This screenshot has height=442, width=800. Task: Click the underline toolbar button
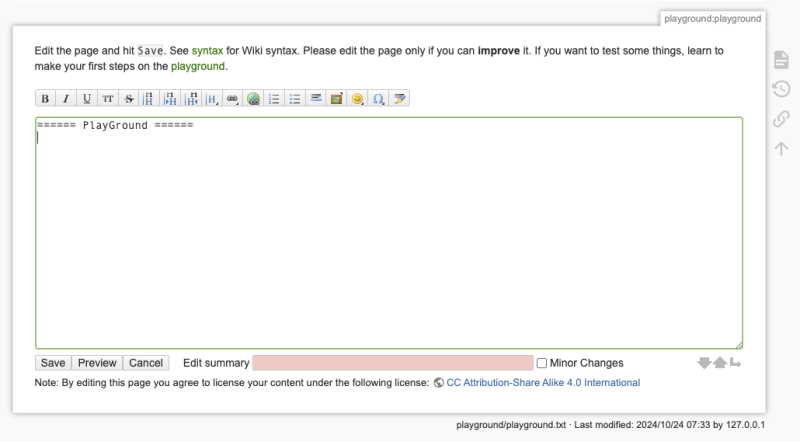[x=87, y=98]
